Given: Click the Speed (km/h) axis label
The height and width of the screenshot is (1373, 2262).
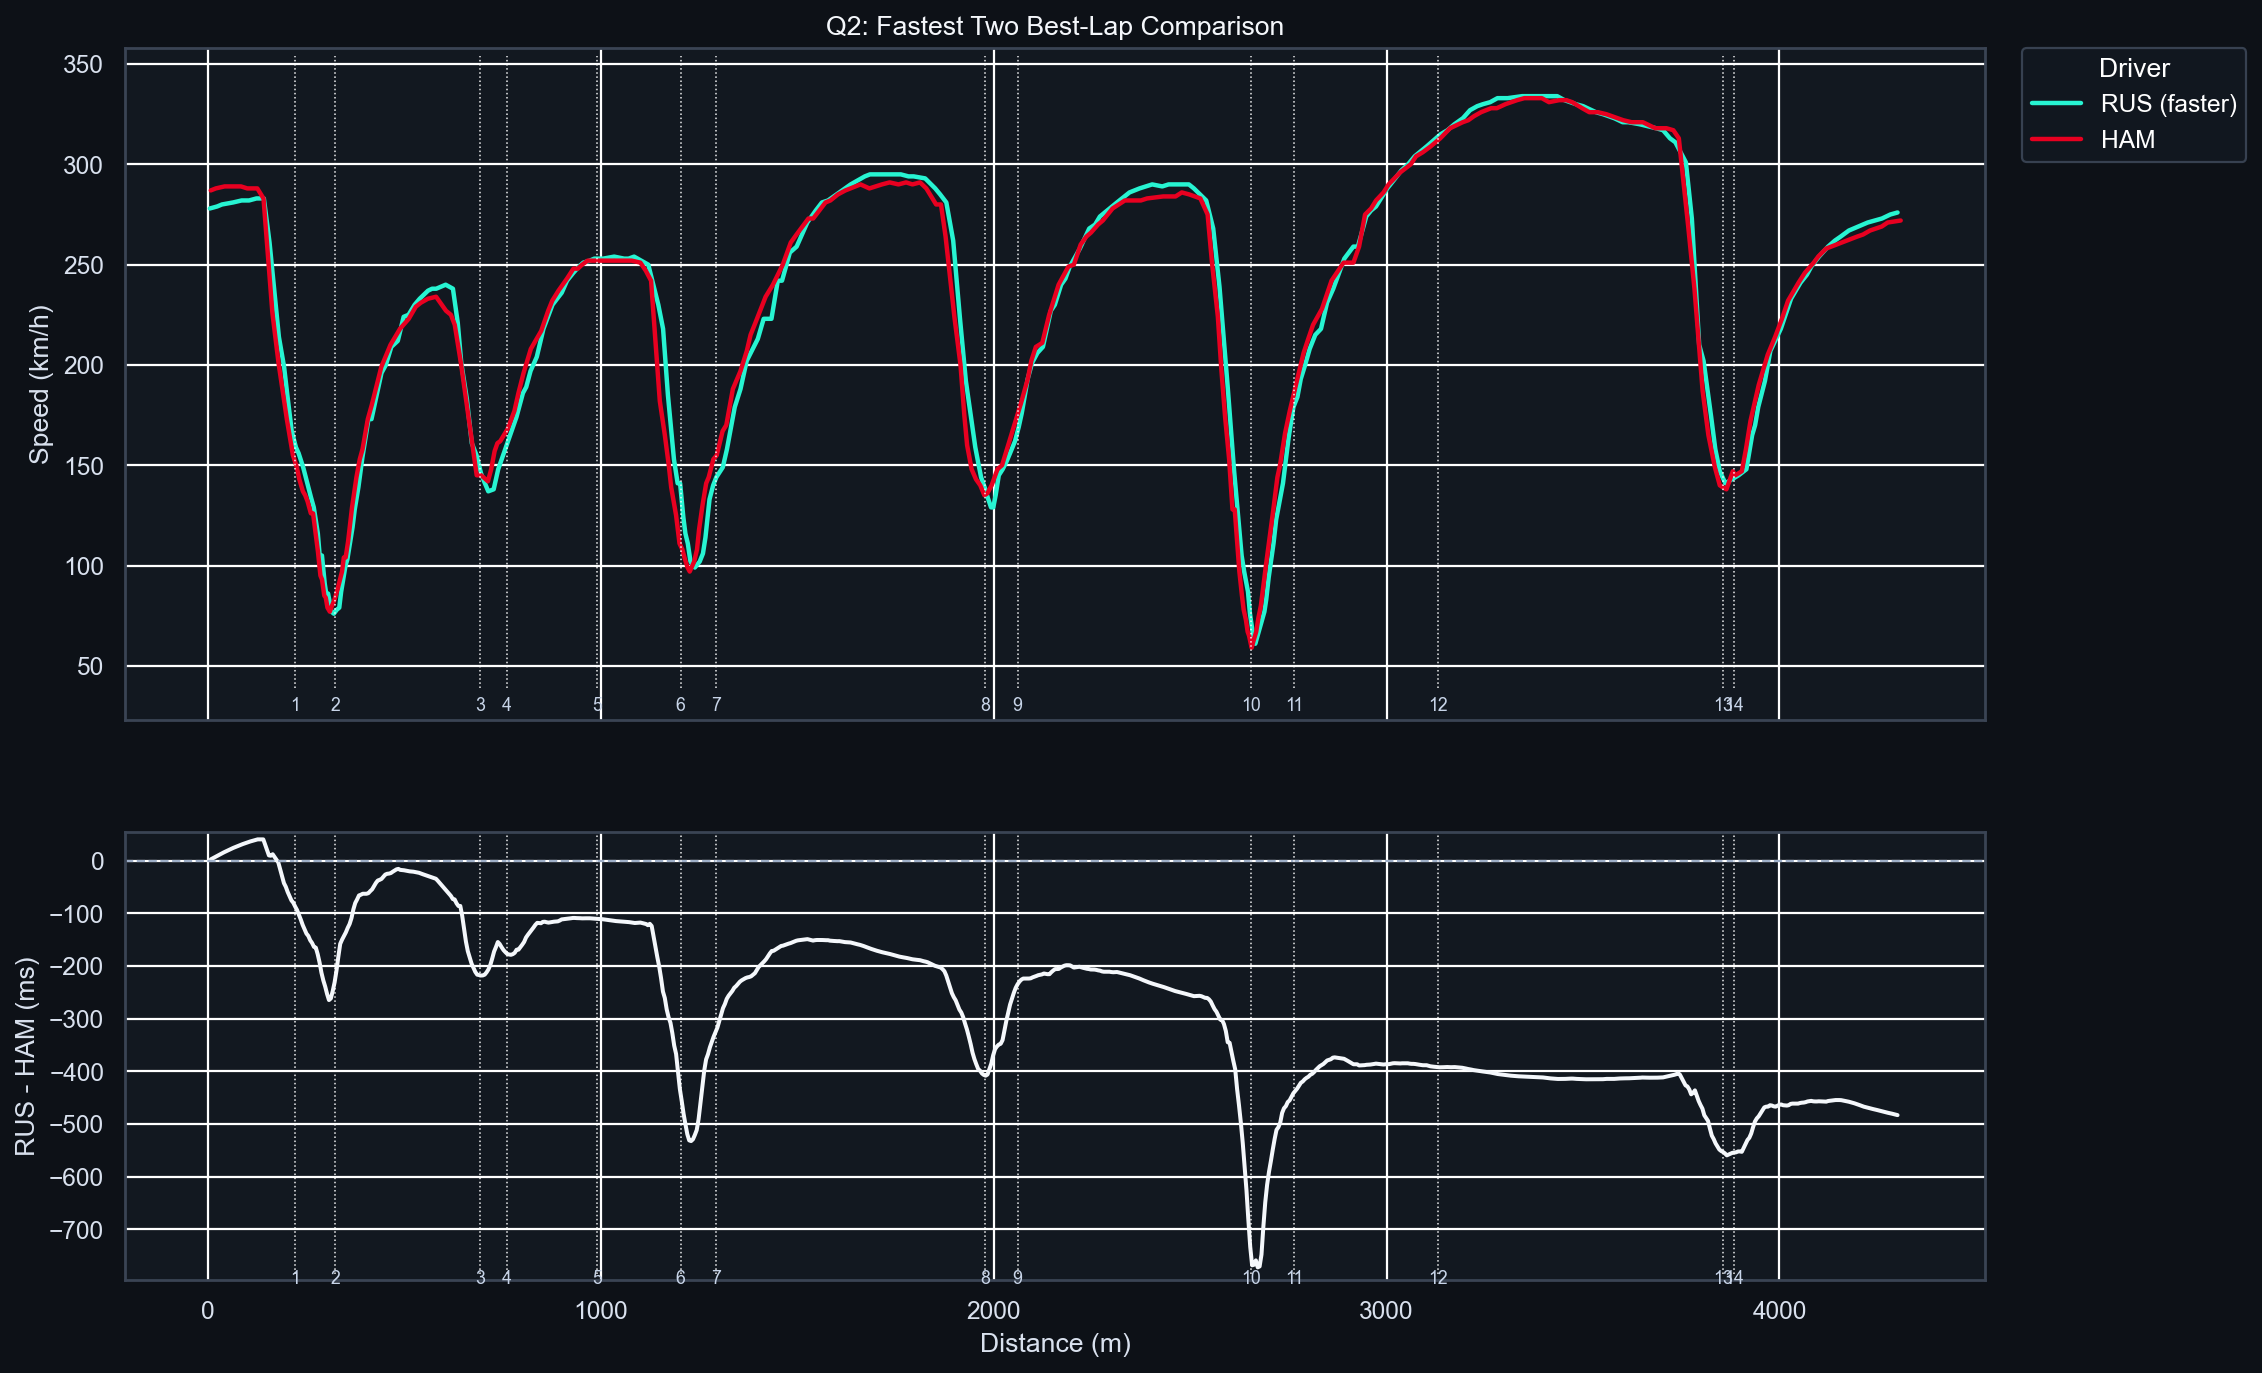Looking at the screenshot, I should [39, 385].
